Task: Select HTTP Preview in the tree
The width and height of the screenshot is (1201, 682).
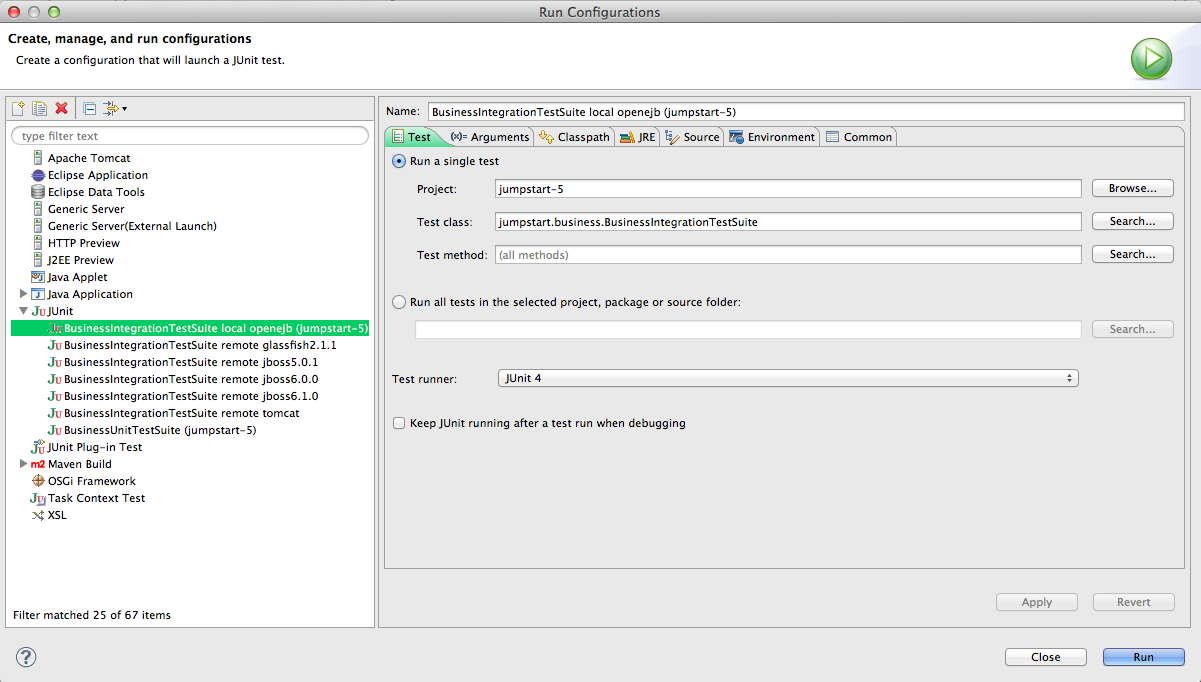Action: coord(83,243)
